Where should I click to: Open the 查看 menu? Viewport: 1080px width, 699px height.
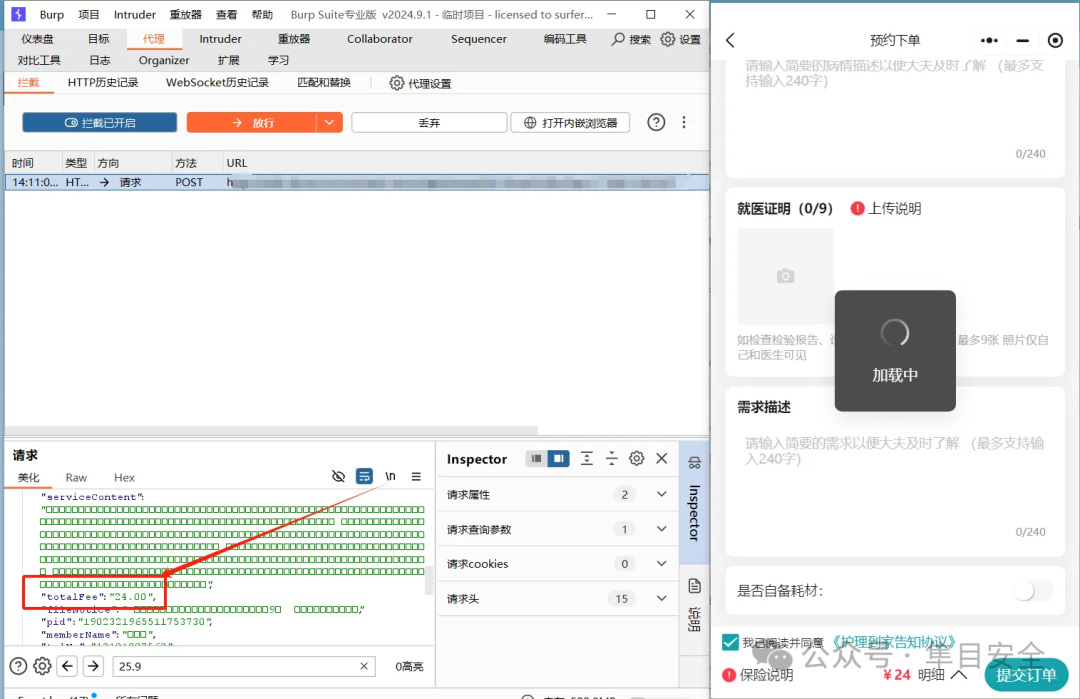(227, 14)
